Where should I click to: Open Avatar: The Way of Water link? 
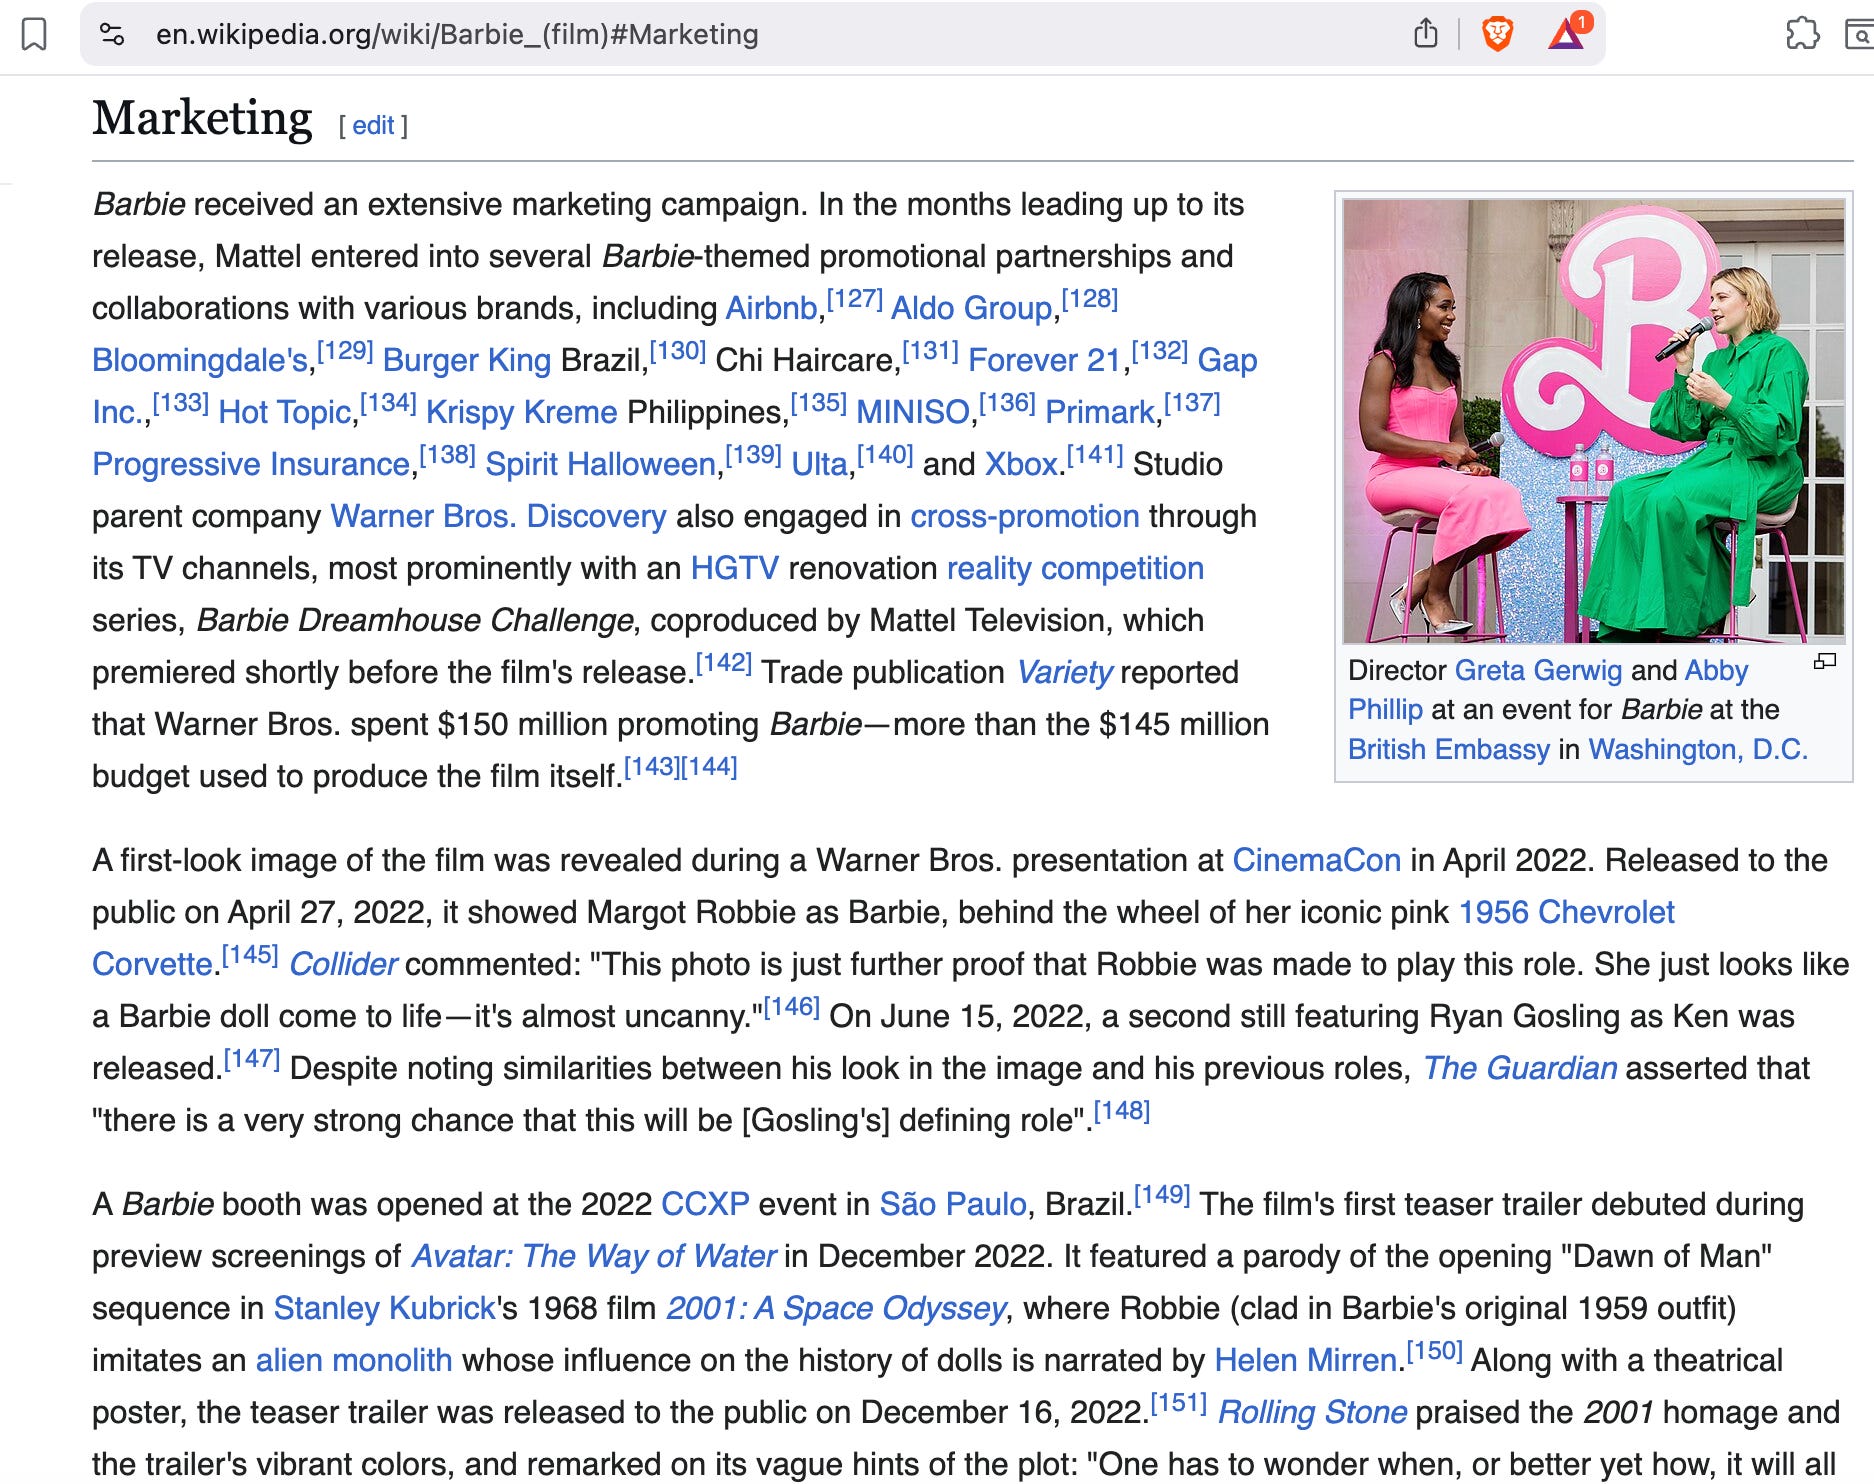593,1256
